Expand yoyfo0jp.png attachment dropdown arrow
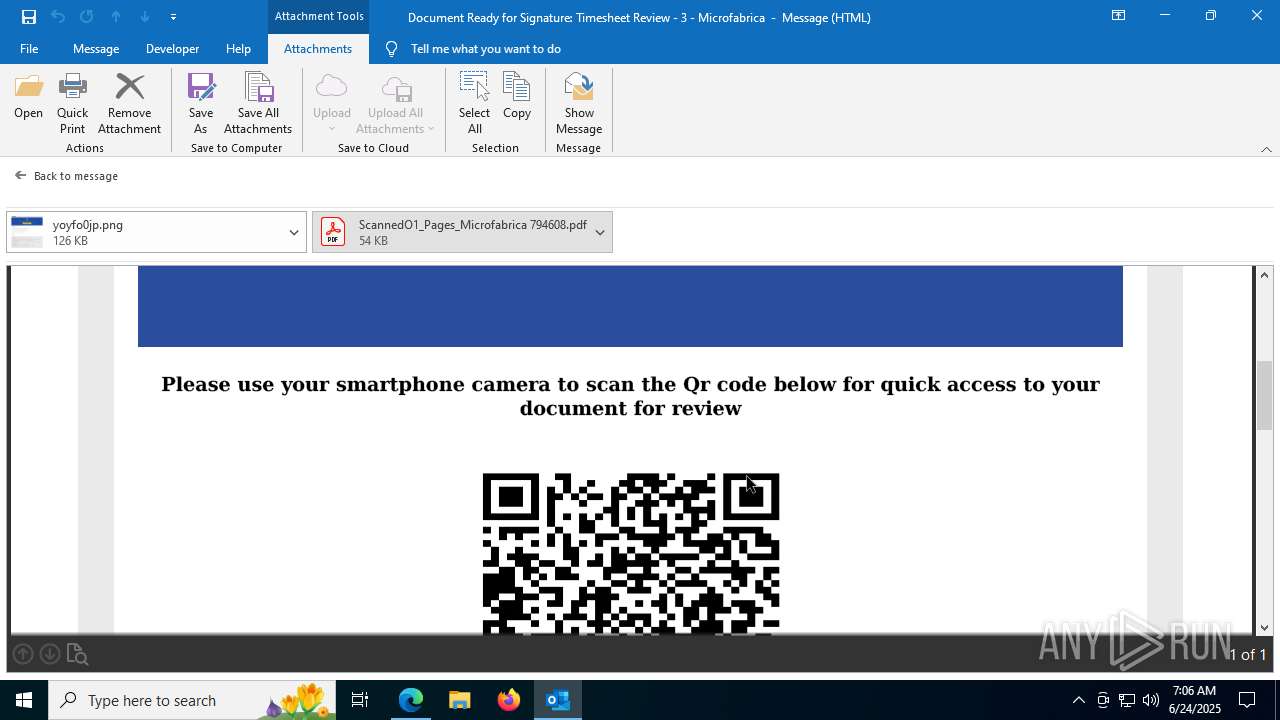1280x720 pixels. (x=294, y=232)
